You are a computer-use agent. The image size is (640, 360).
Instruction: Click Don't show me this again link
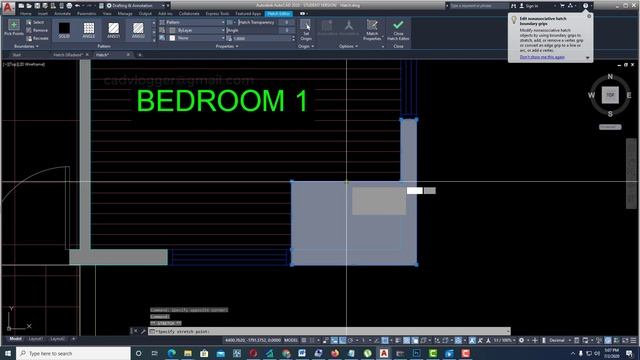point(542,57)
